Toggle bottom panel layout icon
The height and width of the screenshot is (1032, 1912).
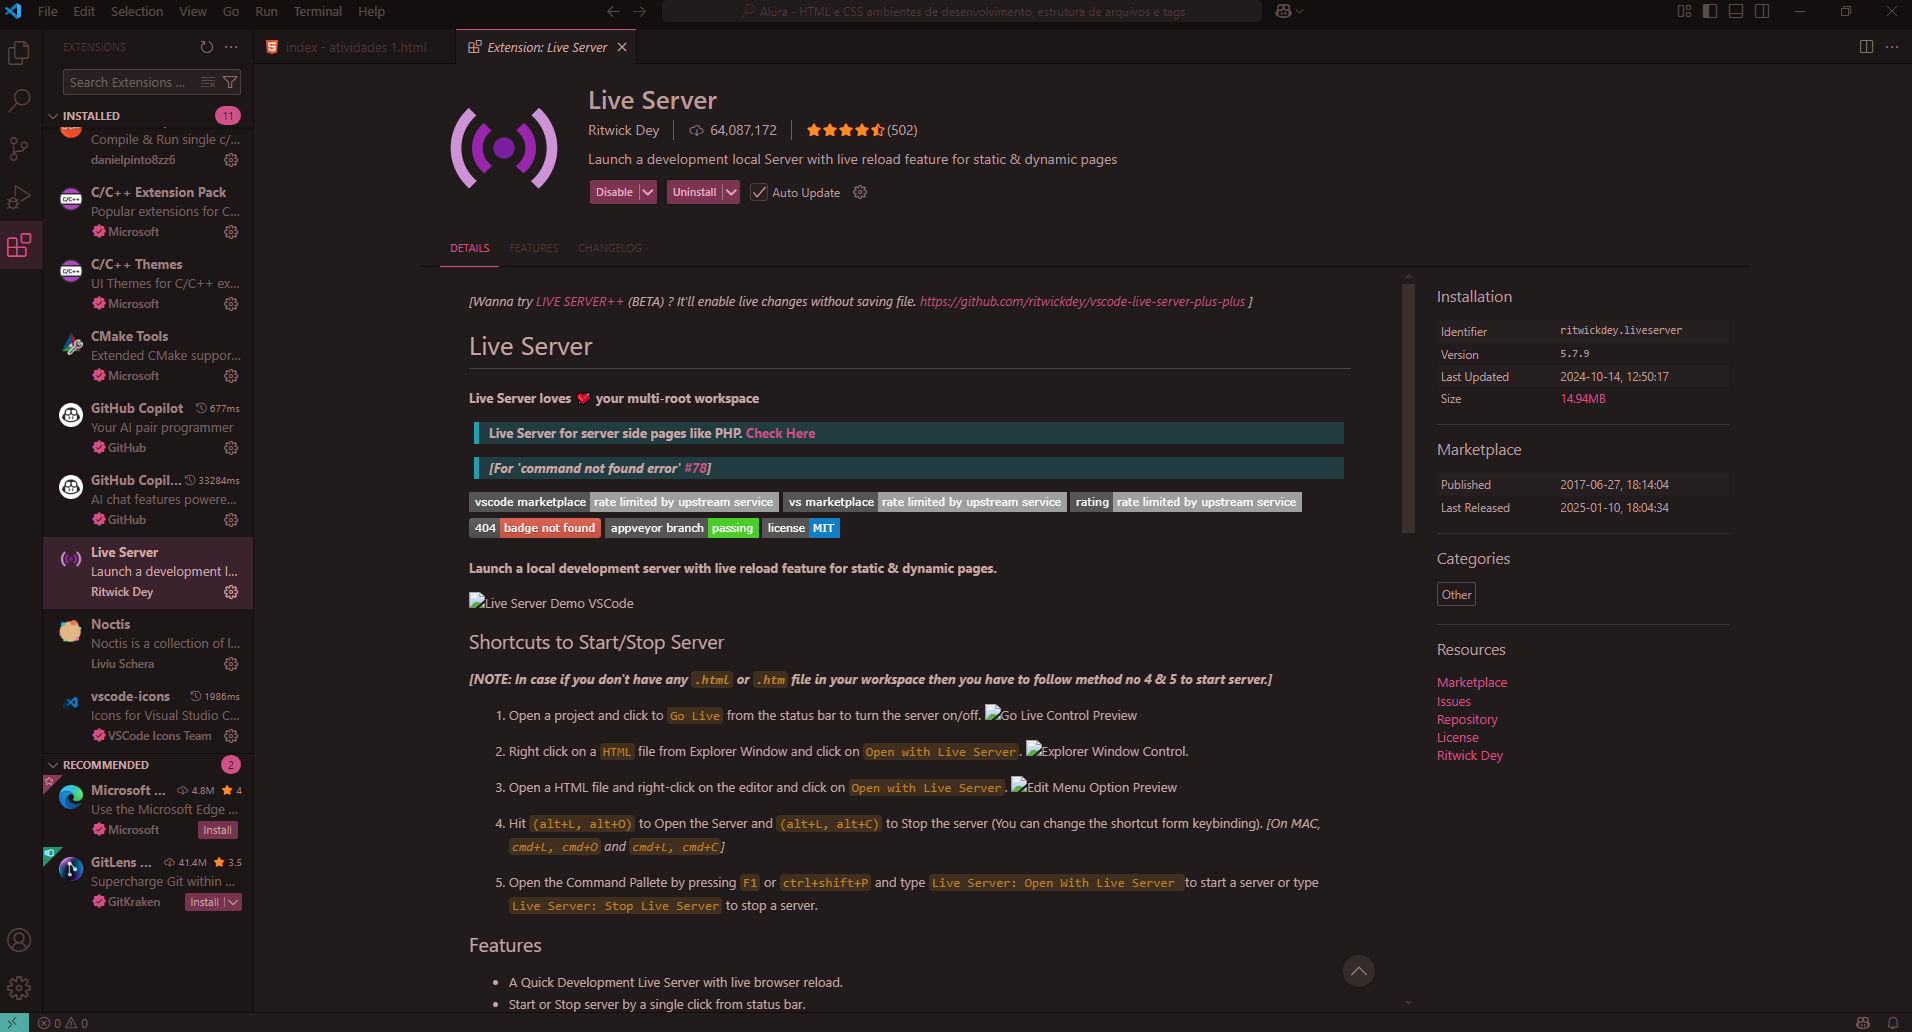pyautogui.click(x=1736, y=11)
